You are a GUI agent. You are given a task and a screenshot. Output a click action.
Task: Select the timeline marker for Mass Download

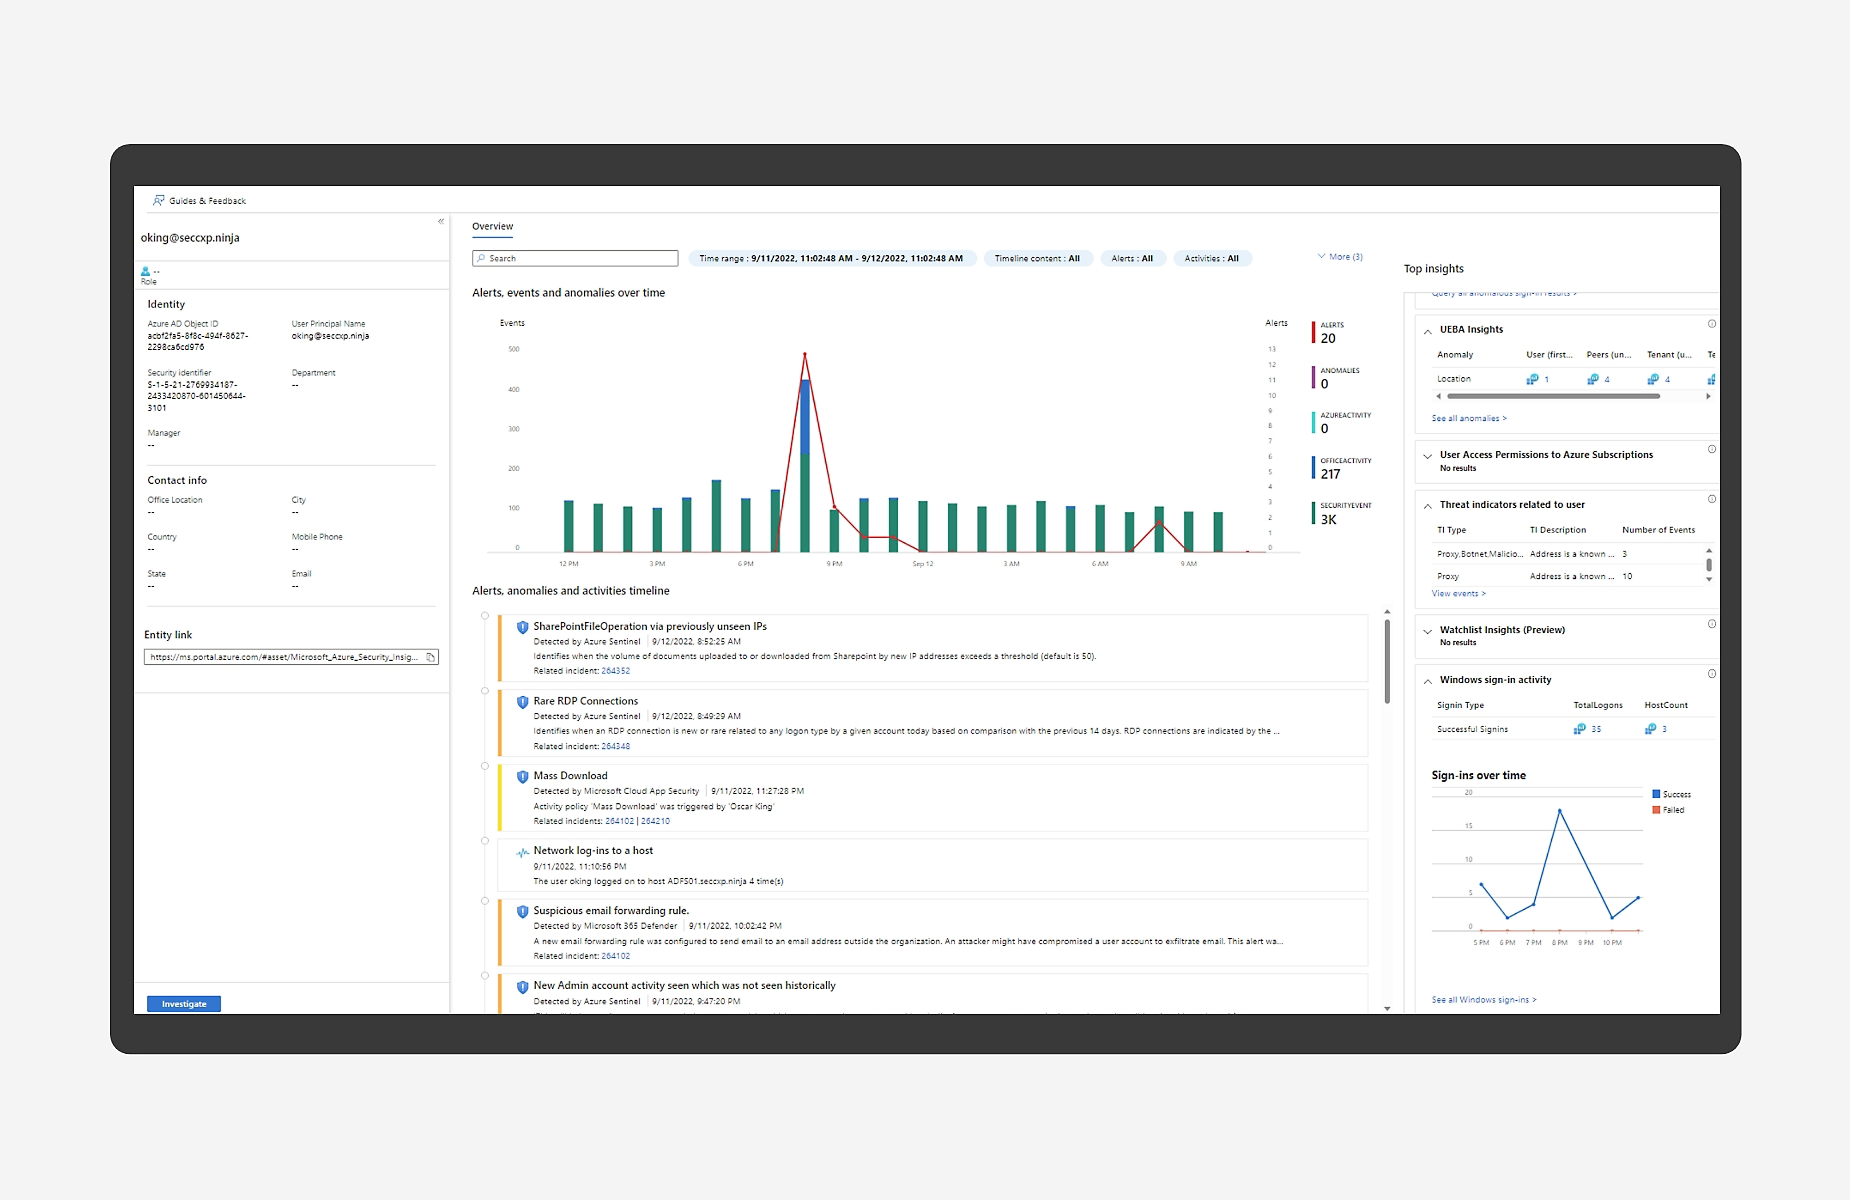tap(485, 767)
